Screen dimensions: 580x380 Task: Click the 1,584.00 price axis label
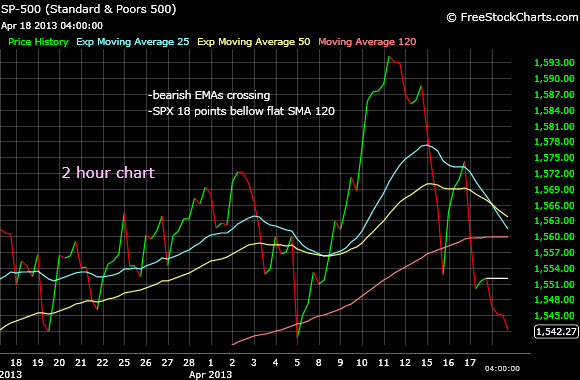pyautogui.click(x=554, y=110)
